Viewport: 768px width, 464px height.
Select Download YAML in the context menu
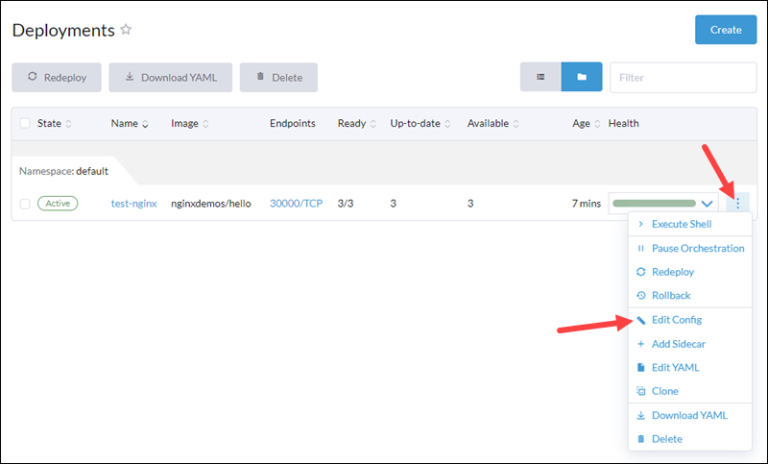[x=690, y=415]
